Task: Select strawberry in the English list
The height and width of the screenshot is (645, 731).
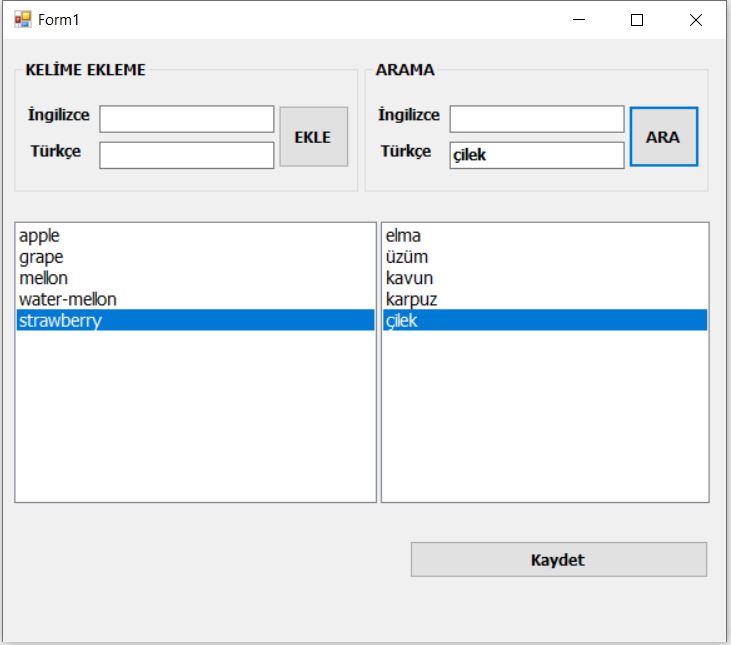Action: 195,320
